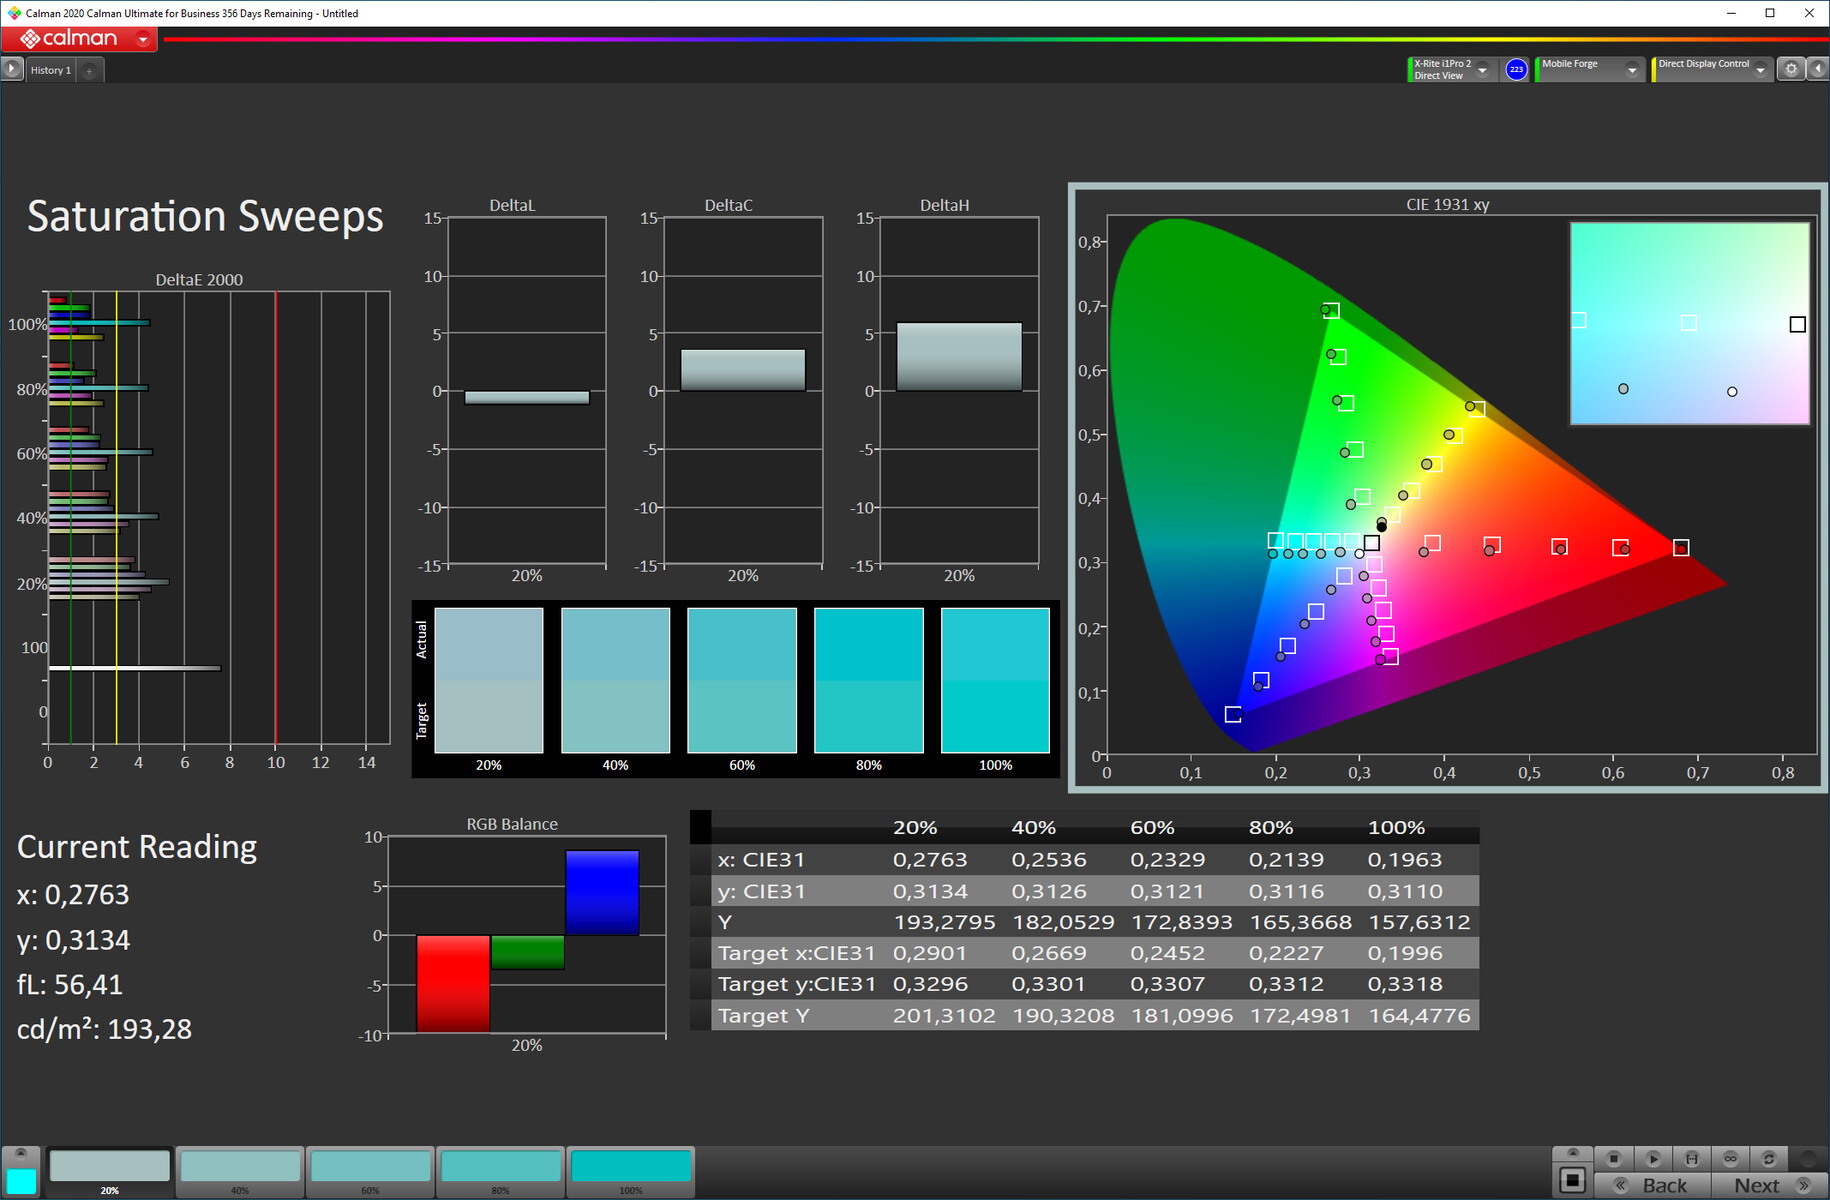Click the 100% column header in data table

click(1396, 828)
